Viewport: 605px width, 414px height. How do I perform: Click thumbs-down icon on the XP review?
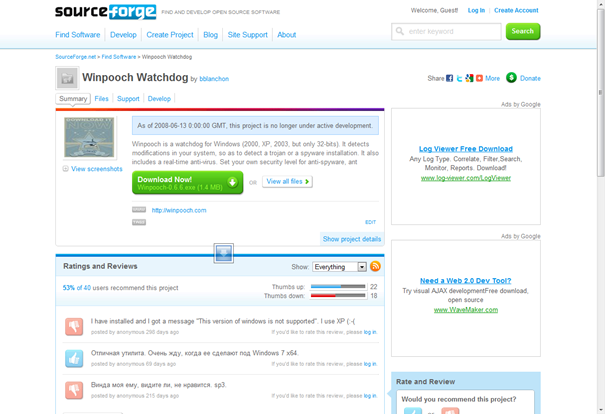74,327
